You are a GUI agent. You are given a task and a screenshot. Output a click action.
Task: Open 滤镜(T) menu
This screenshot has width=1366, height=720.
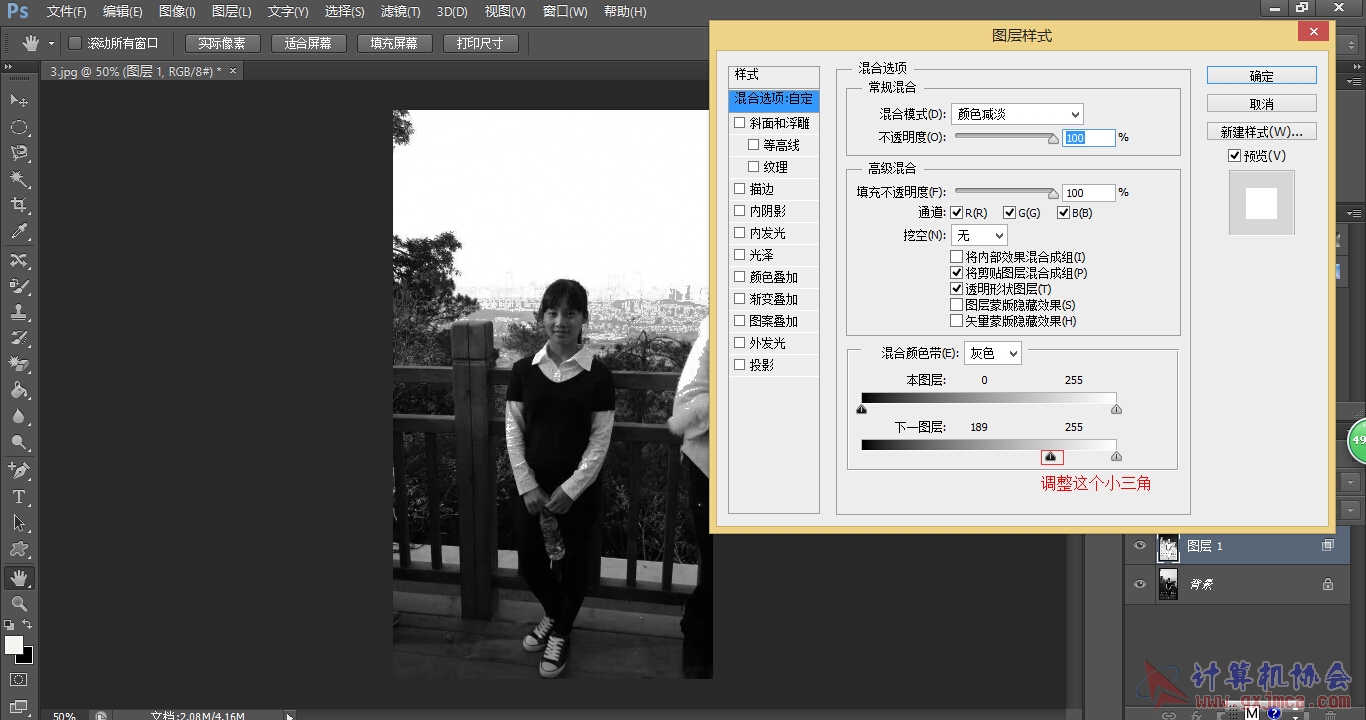401,12
